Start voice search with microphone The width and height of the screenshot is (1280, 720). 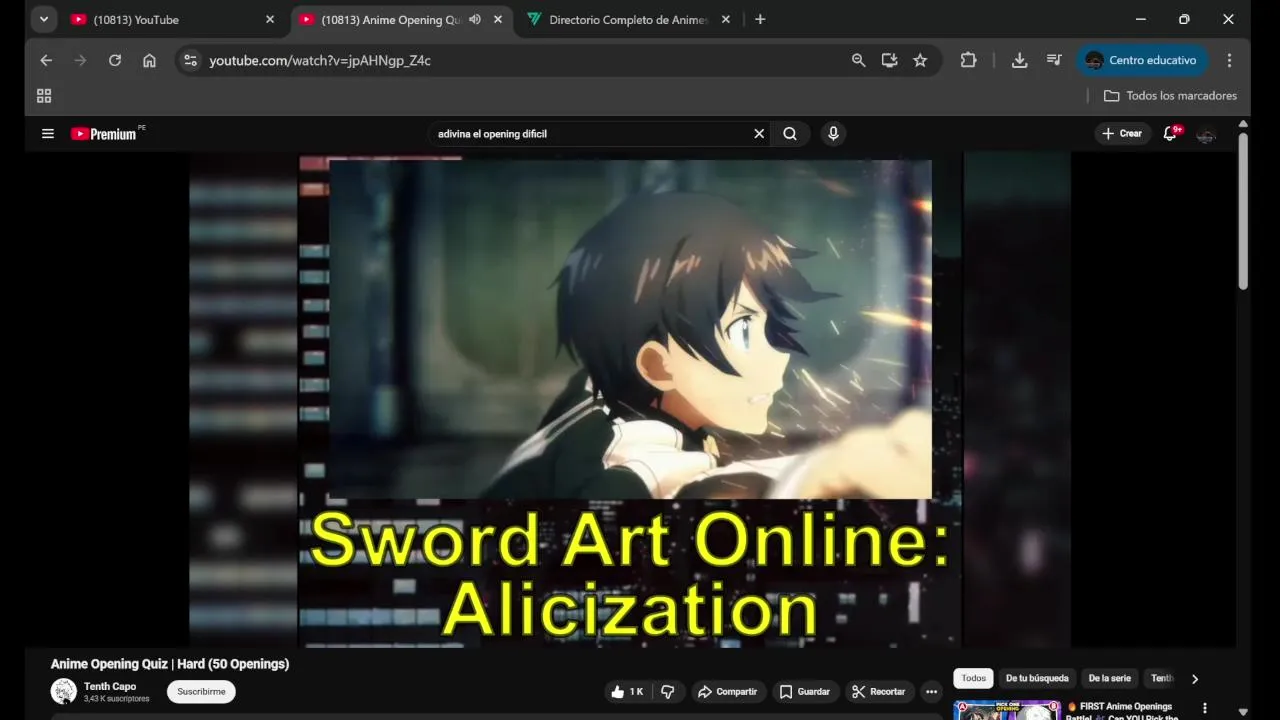(x=833, y=133)
